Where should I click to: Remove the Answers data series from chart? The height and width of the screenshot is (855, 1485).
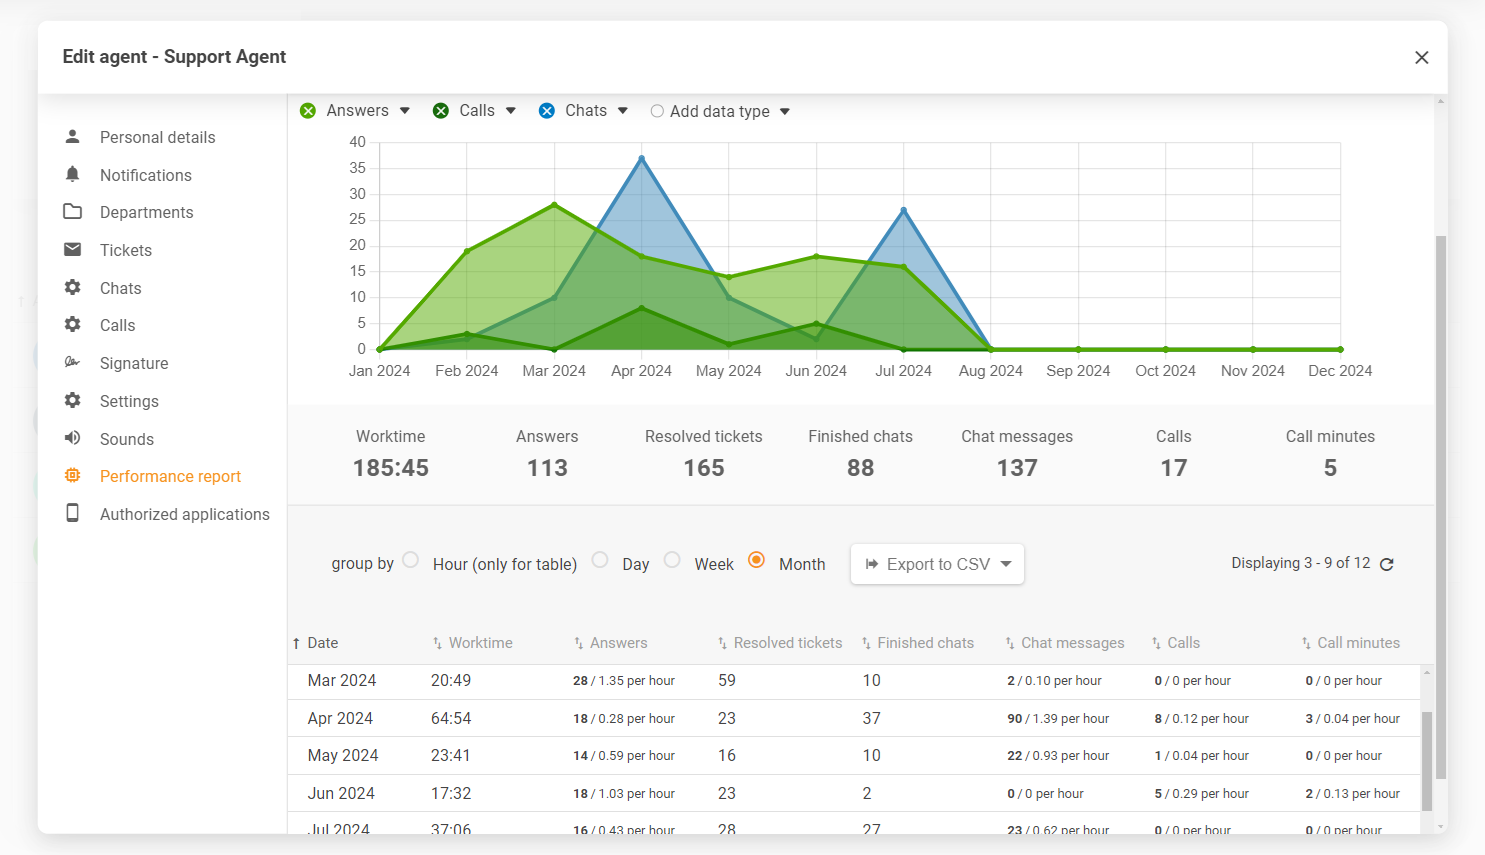pos(308,111)
